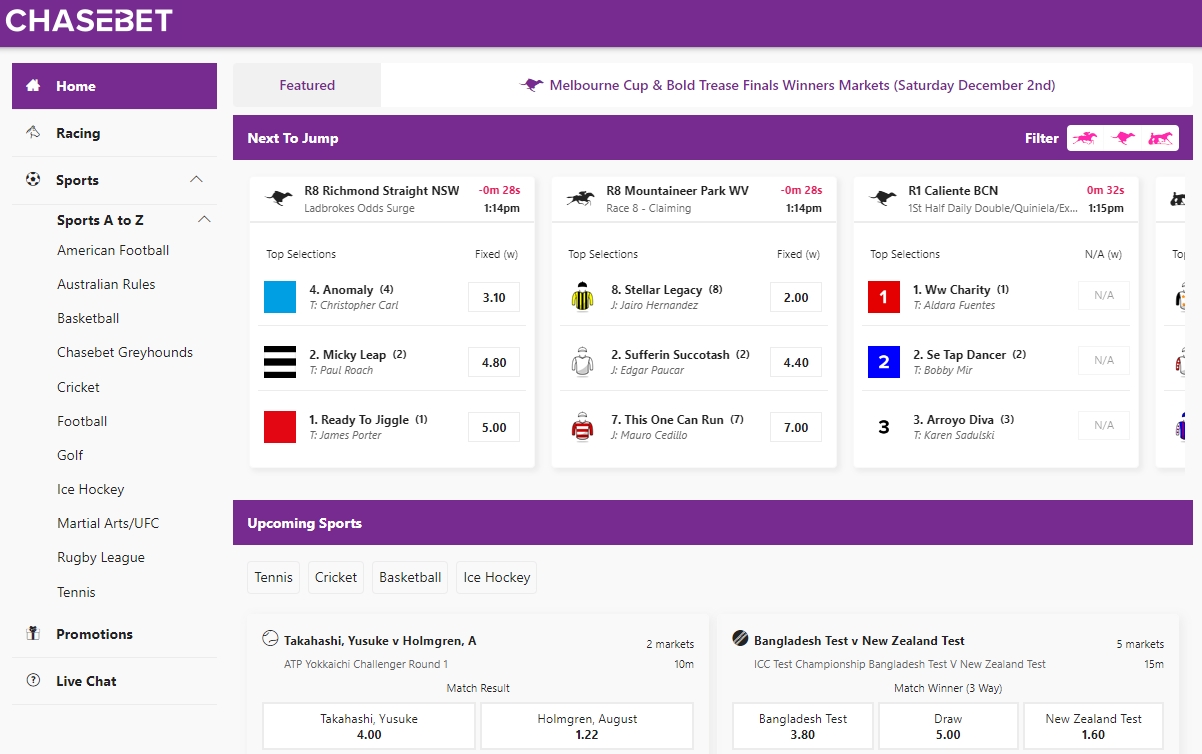This screenshot has width=1202, height=754.
Task: Click greyhound icon for Richmond Straight race
Action: (x=279, y=198)
